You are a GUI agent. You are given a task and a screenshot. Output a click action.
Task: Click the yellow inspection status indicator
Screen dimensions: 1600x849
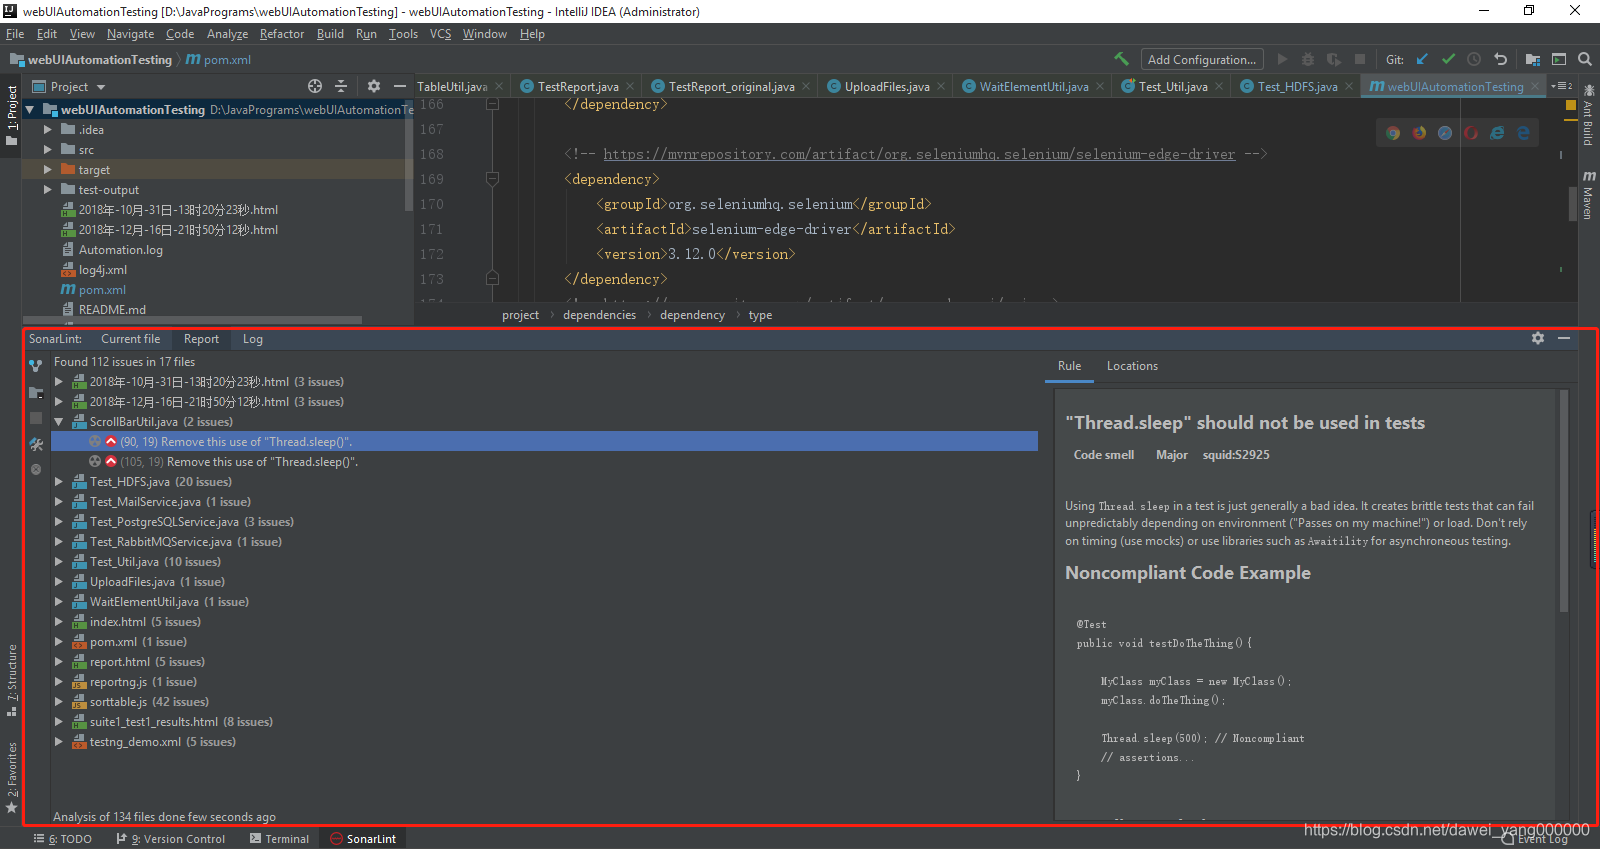pos(1571,104)
